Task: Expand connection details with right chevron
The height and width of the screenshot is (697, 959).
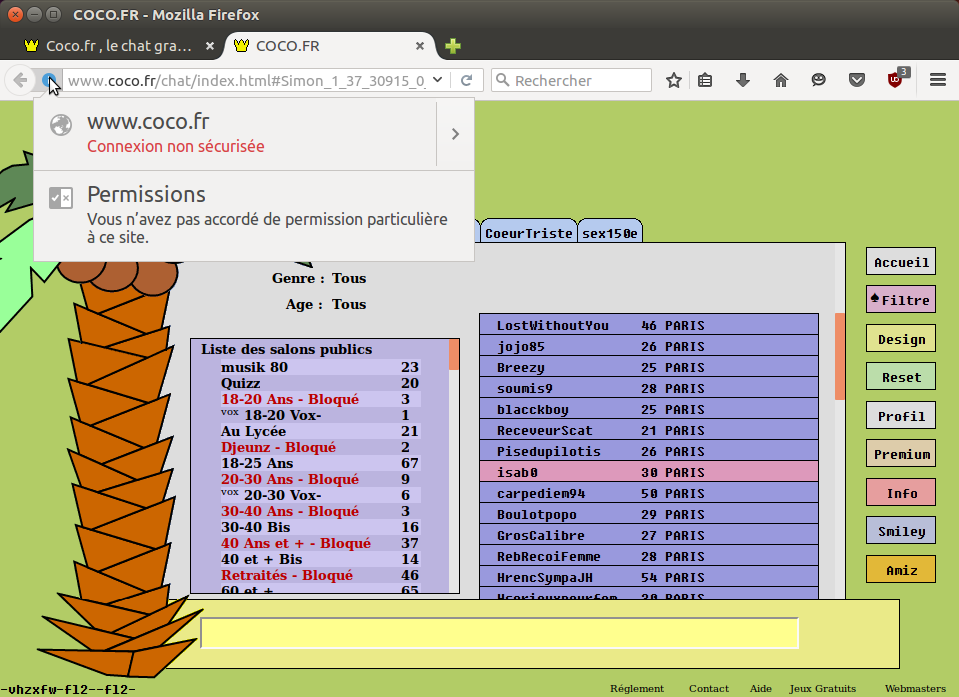Action: [455, 134]
